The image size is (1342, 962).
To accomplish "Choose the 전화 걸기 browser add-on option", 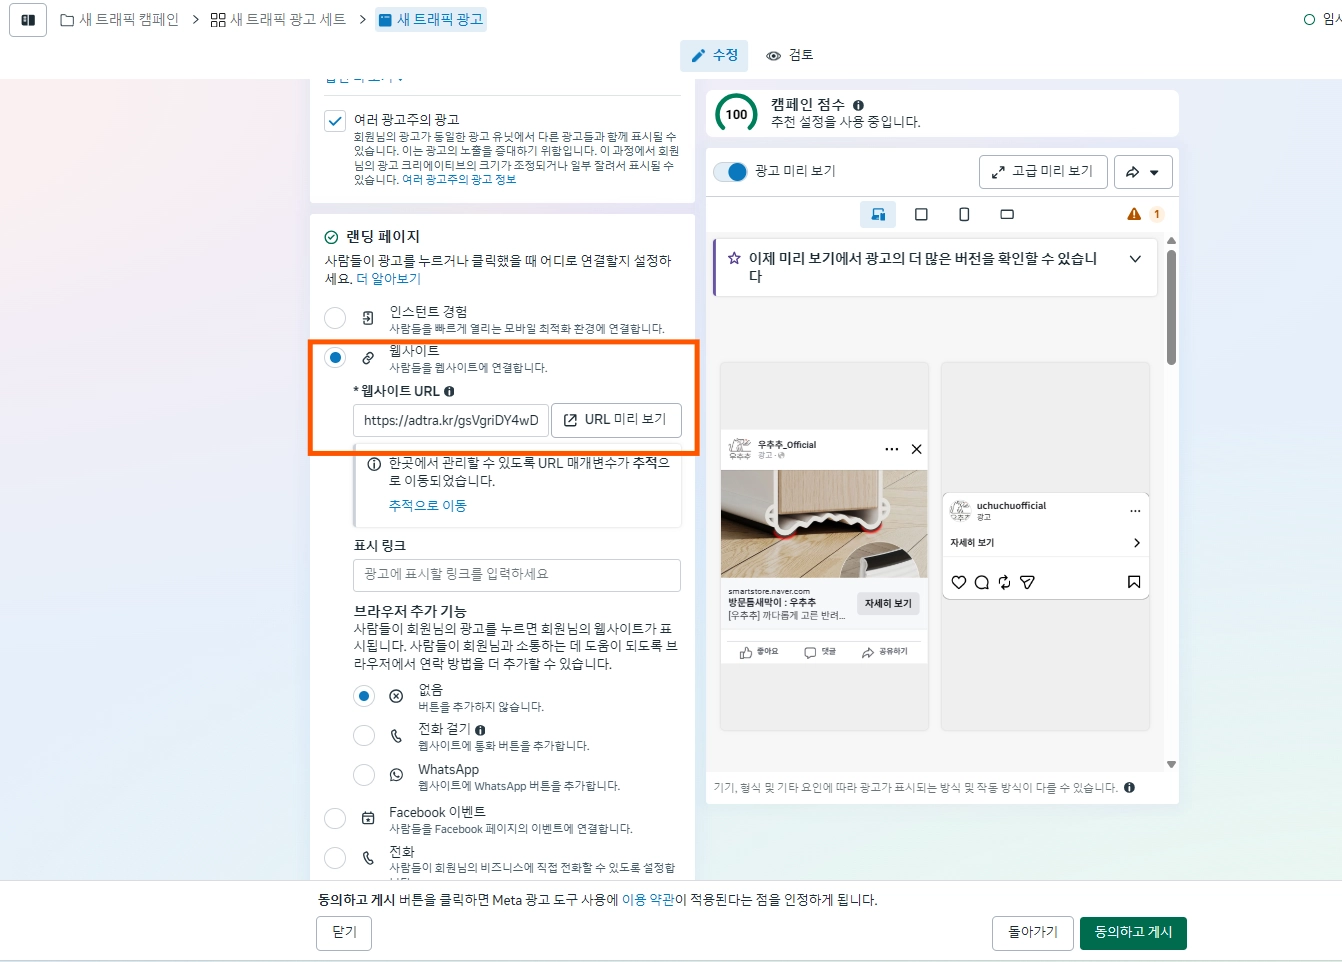I will (364, 736).
